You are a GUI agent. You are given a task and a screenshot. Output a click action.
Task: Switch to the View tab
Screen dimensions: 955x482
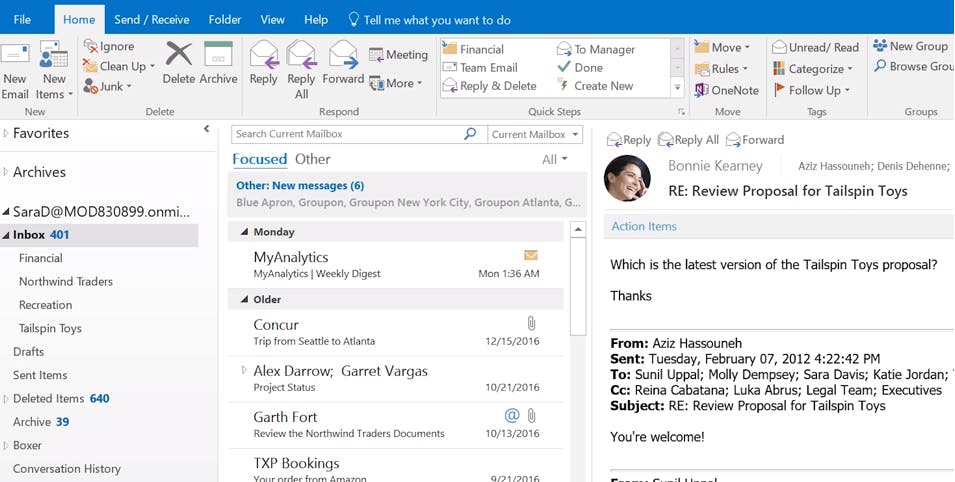tap(272, 19)
